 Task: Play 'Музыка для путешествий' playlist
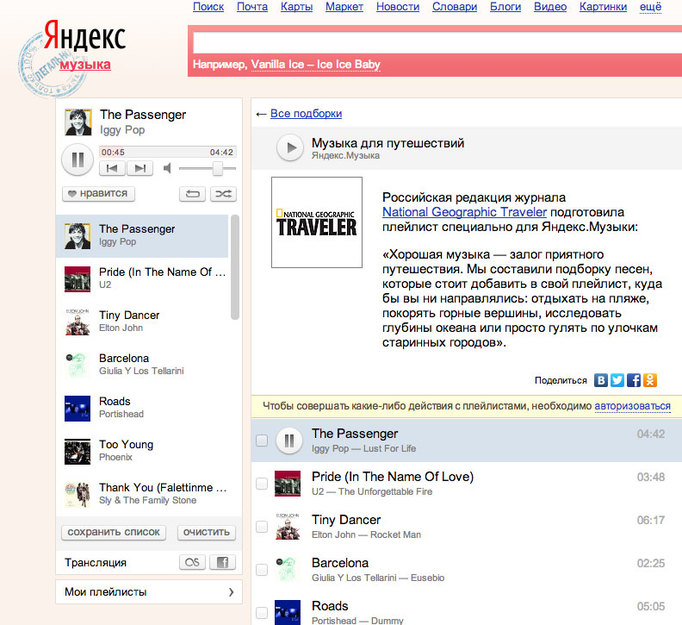(x=290, y=148)
